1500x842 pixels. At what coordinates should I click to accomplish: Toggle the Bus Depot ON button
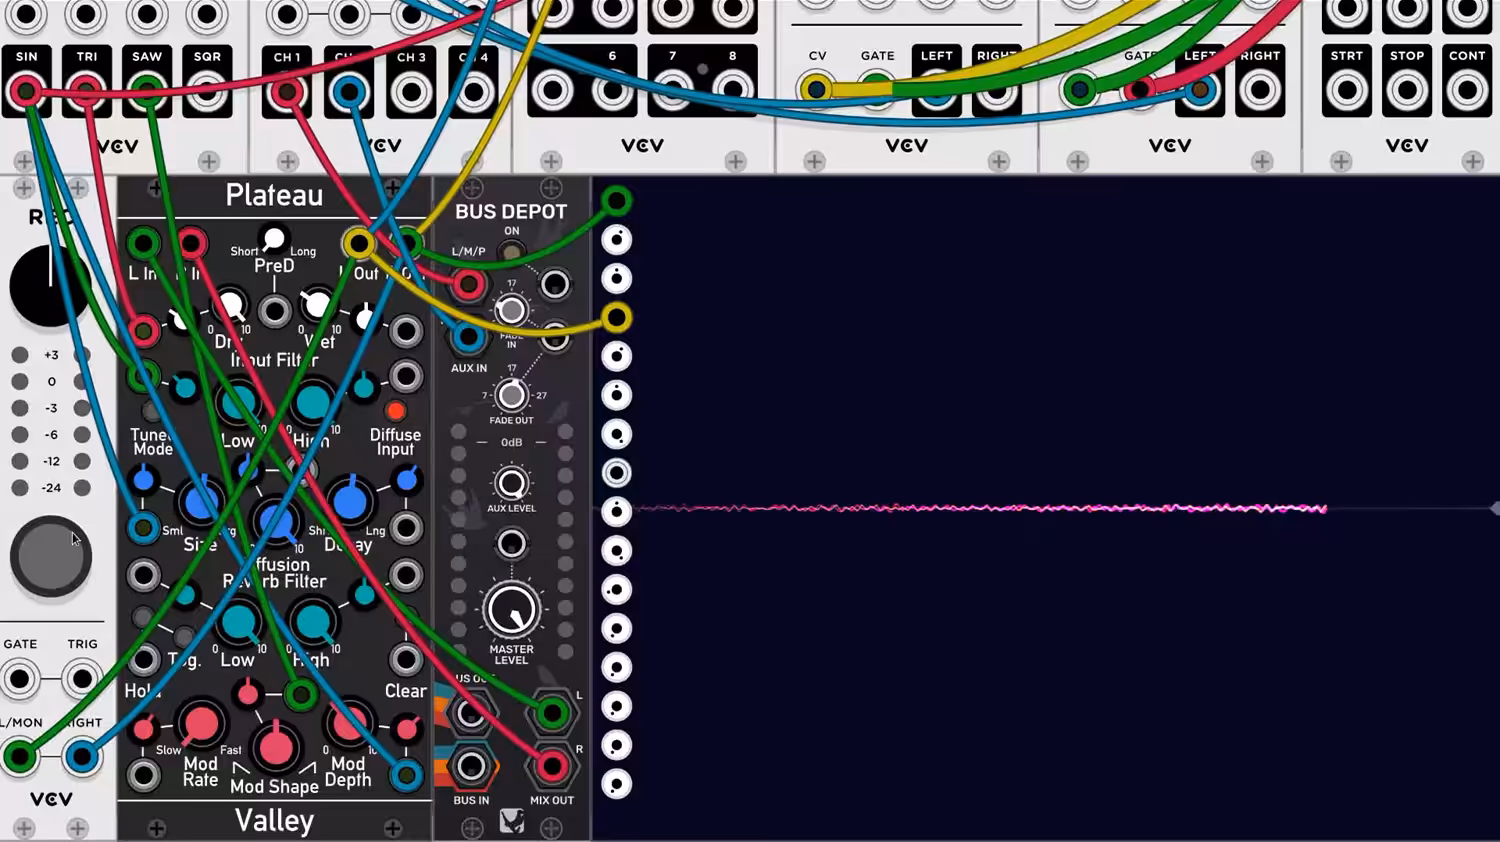(512, 252)
